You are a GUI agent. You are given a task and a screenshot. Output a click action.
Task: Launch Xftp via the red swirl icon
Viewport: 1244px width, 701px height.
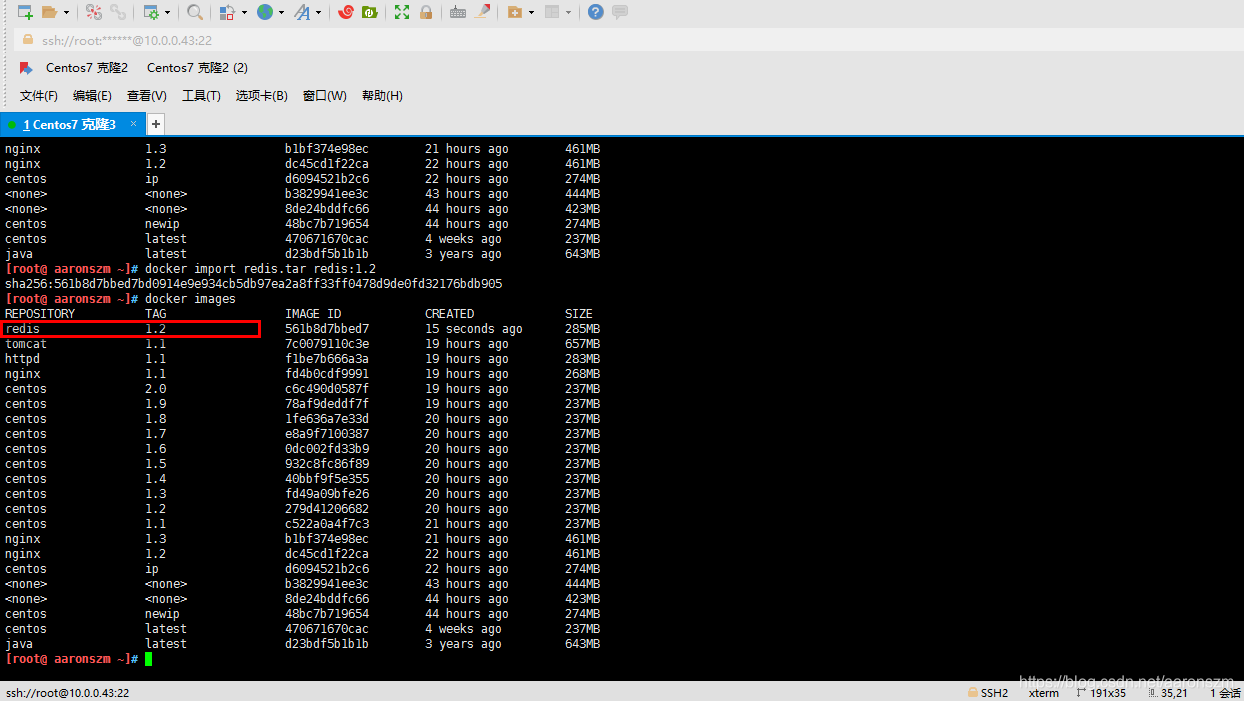[346, 12]
